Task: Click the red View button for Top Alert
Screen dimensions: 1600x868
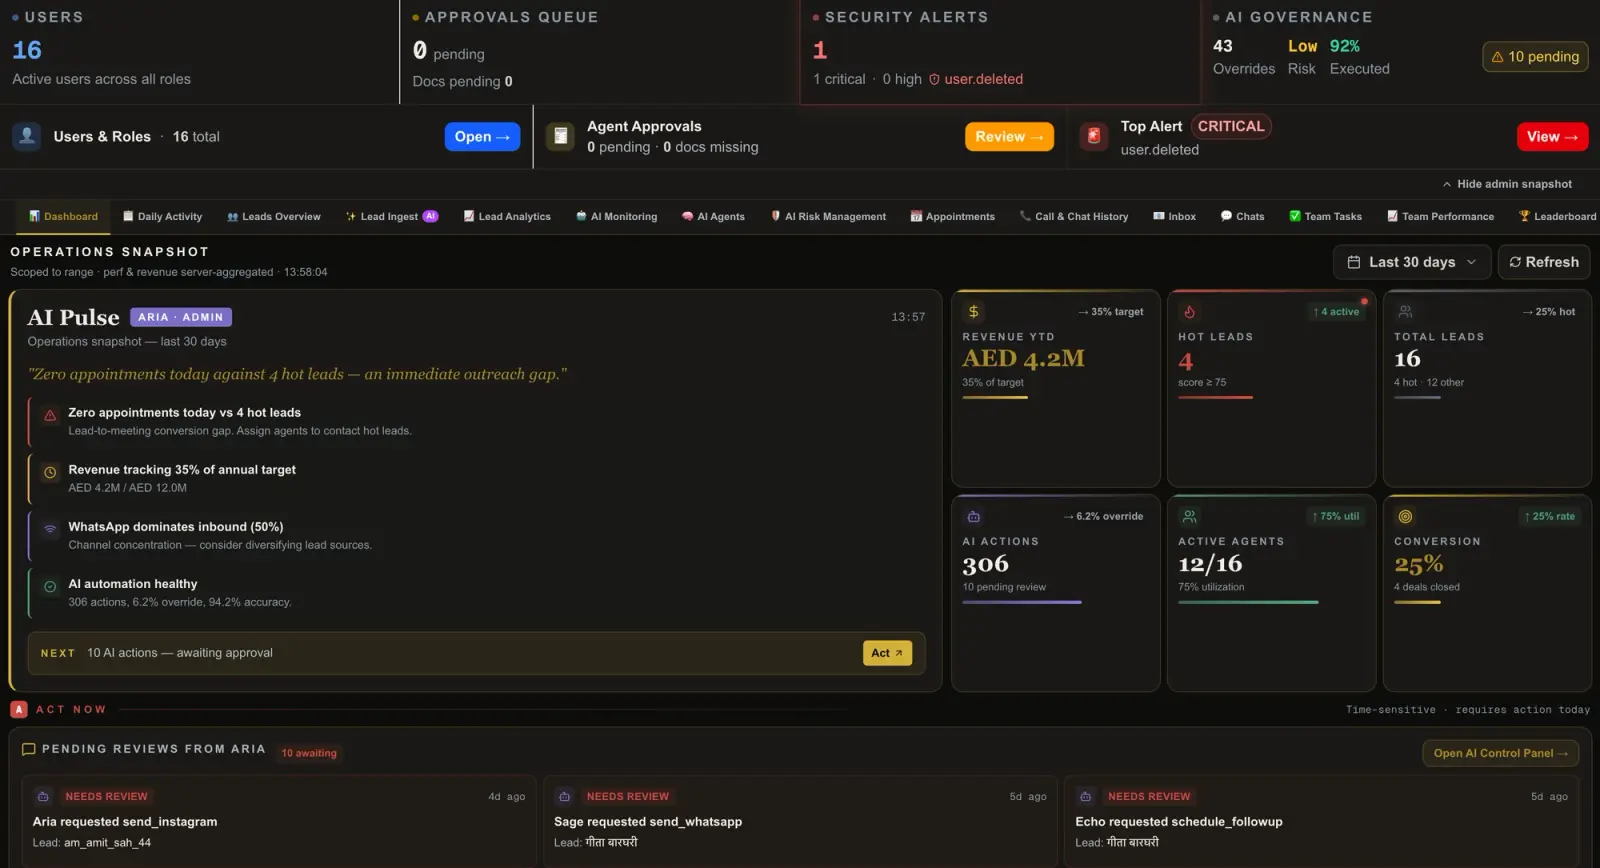Action: (1552, 137)
